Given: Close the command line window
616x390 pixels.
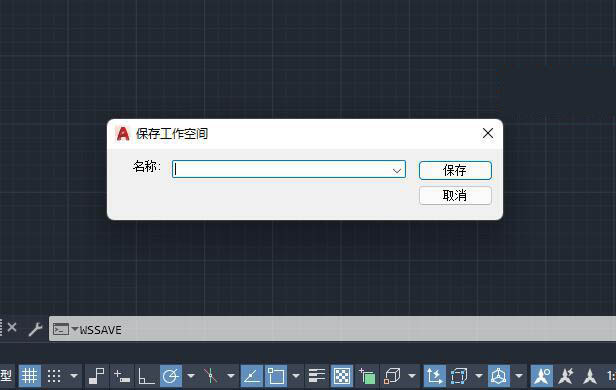Looking at the screenshot, I should tap(12, 327).
